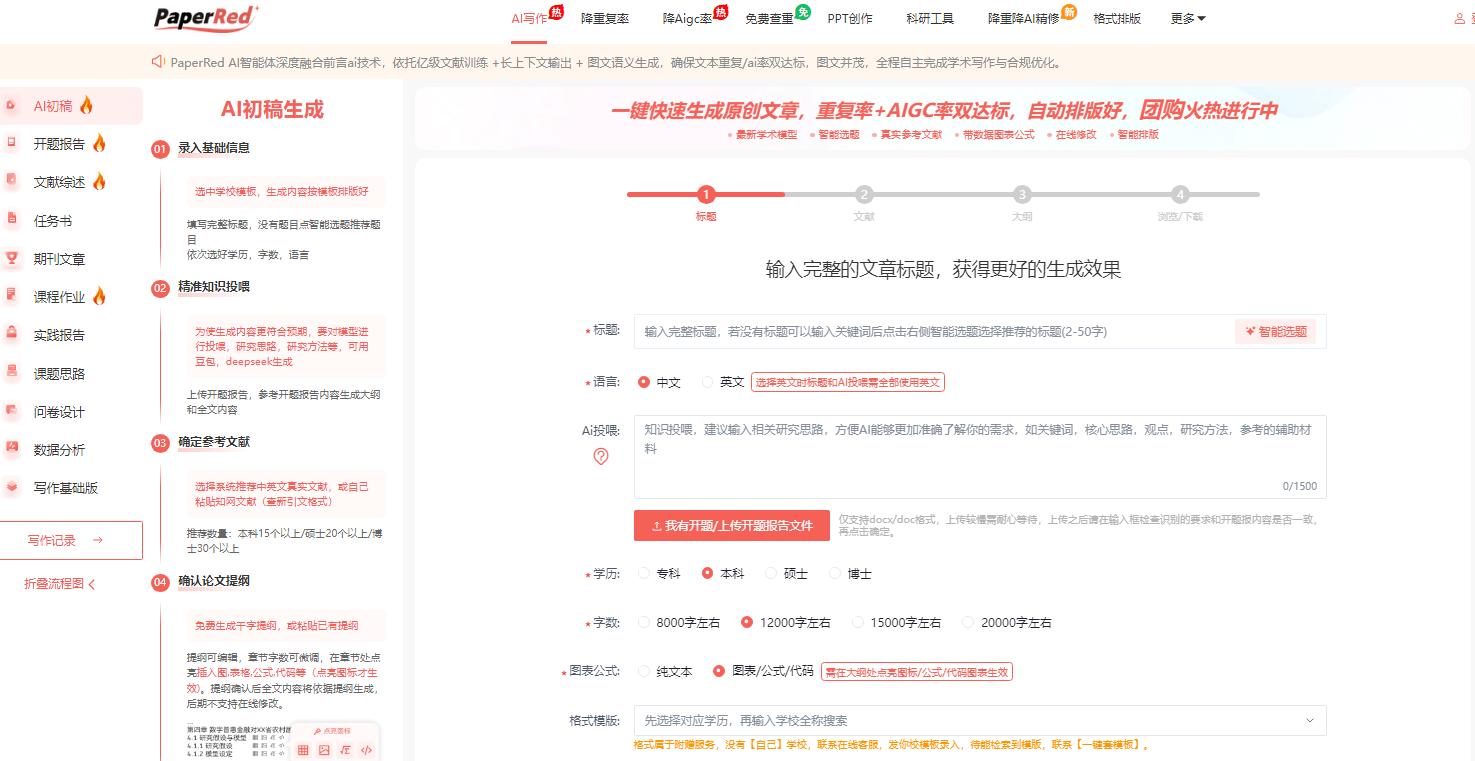The image size is (1475, 761).
Task: Choose 20000字左右 word count
Action: (968, 622)
